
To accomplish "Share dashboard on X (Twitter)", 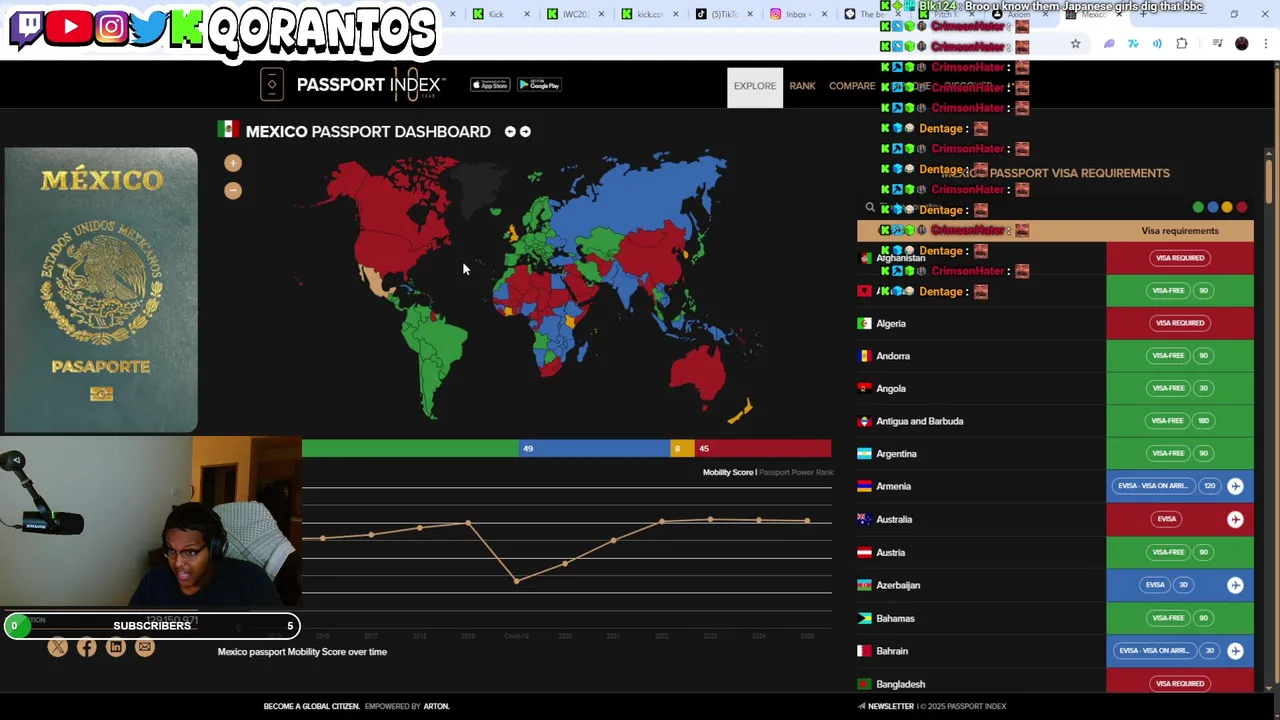I will [x=58, y=647].
